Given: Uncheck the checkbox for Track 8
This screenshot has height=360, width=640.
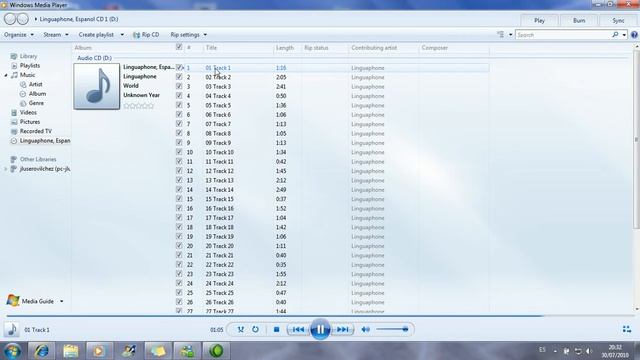Looking at the screenshot, I should (179, 133).
